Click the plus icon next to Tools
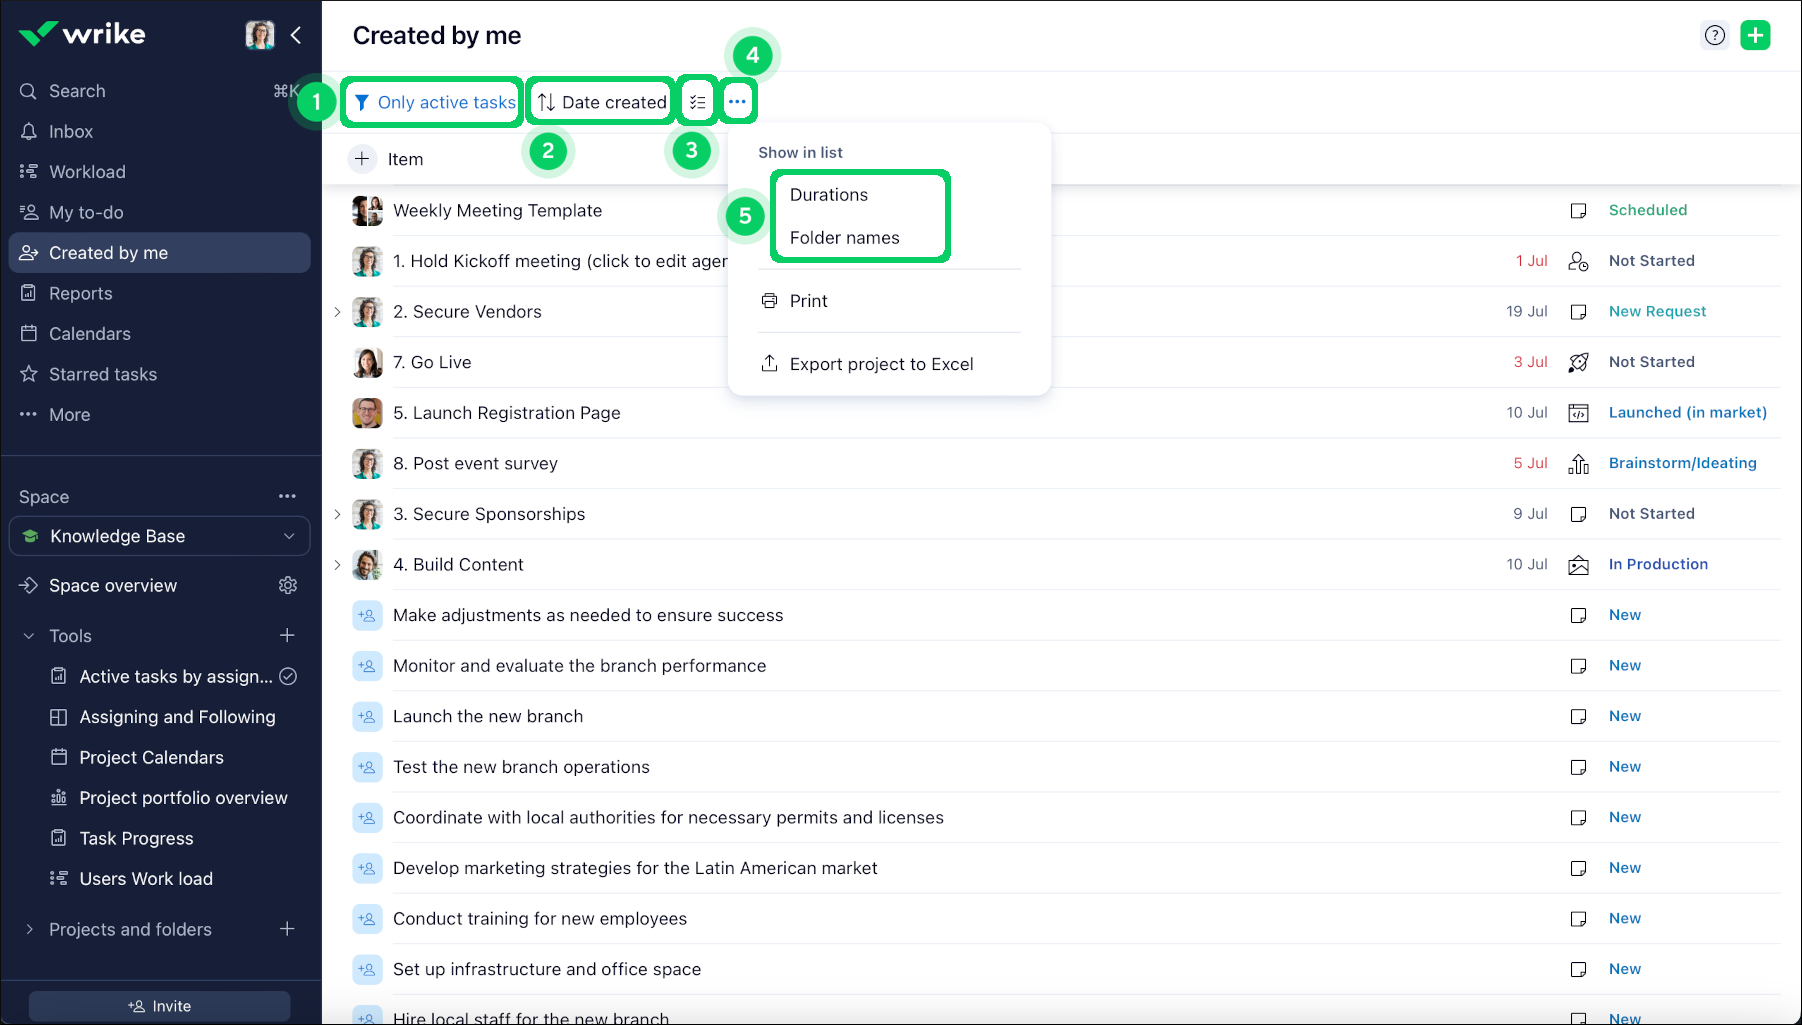Image resolution: width=1802 pixels, height=1025 pixels. 287,635
